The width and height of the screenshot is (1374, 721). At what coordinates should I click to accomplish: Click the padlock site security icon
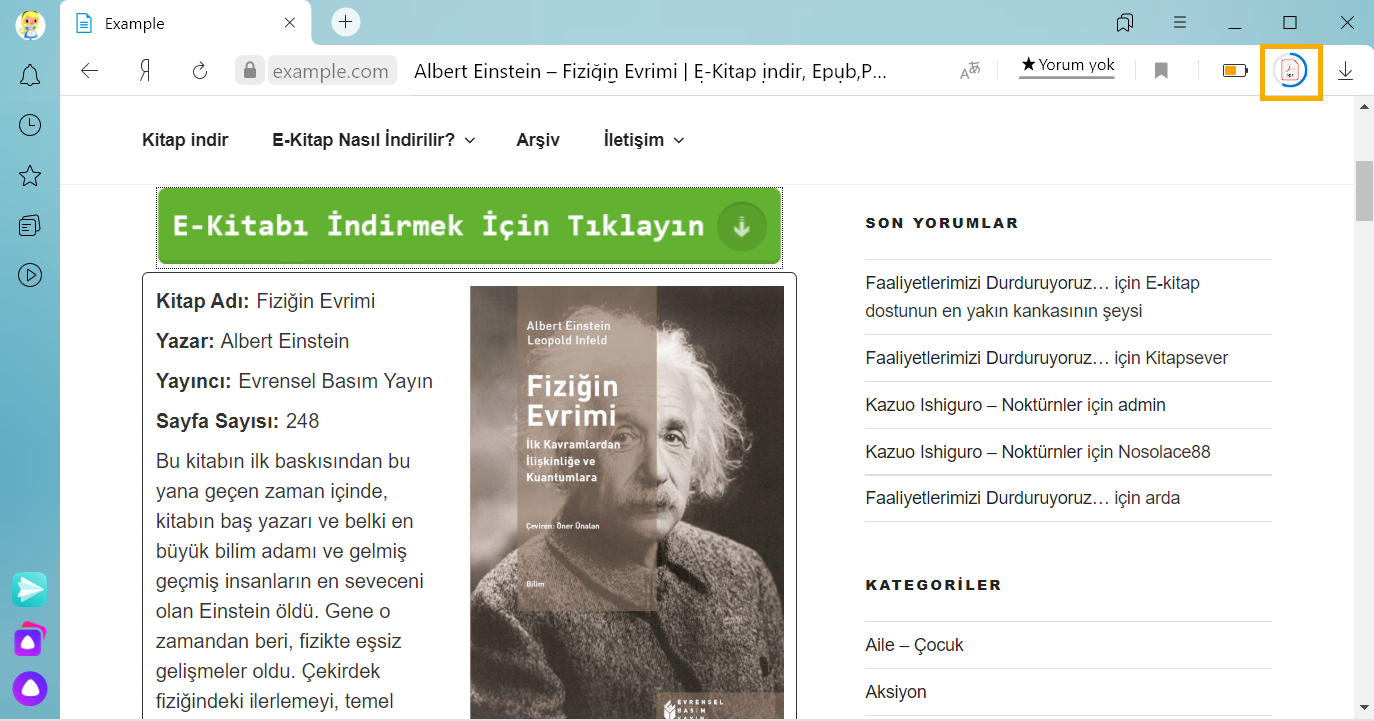coord(250,71)
